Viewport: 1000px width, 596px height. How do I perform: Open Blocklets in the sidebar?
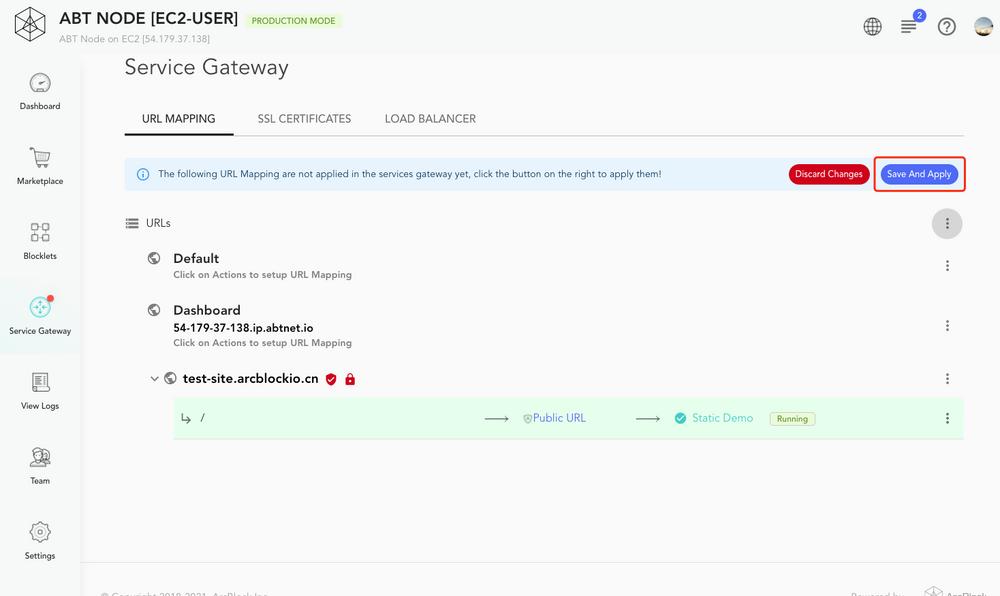(40, 241)
